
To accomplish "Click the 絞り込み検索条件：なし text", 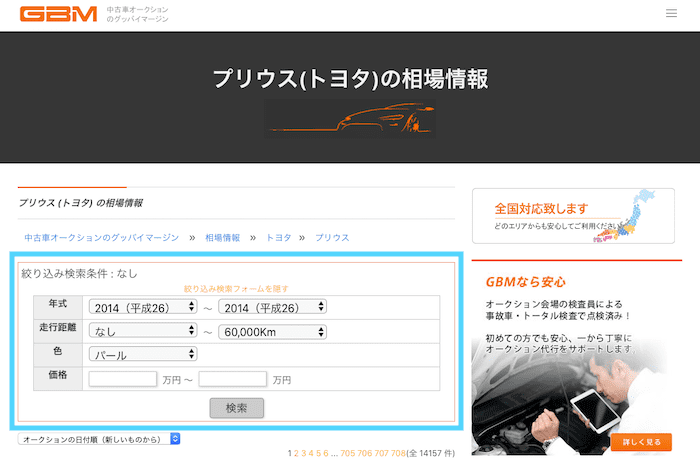I will 79,274.
